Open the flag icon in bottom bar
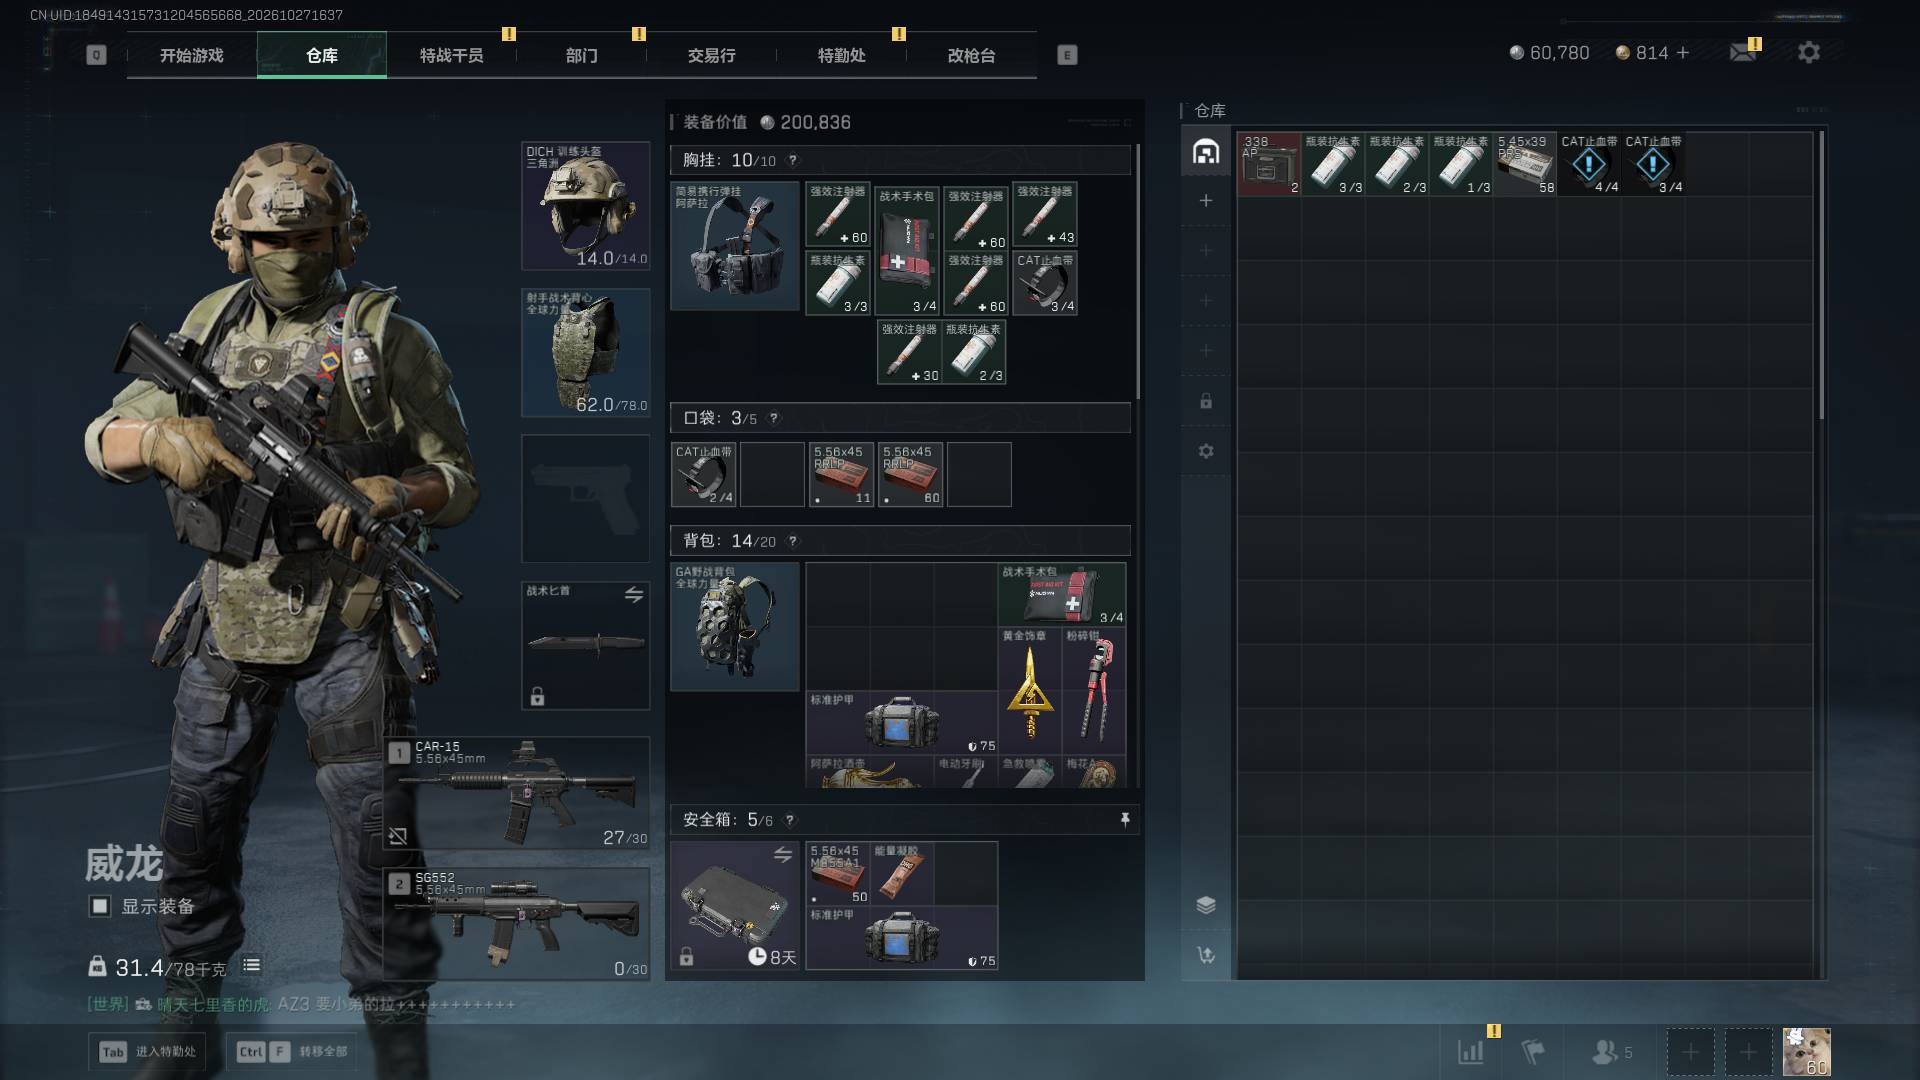This screenshot has width=1920, height=1080. pos(1533,1052)
